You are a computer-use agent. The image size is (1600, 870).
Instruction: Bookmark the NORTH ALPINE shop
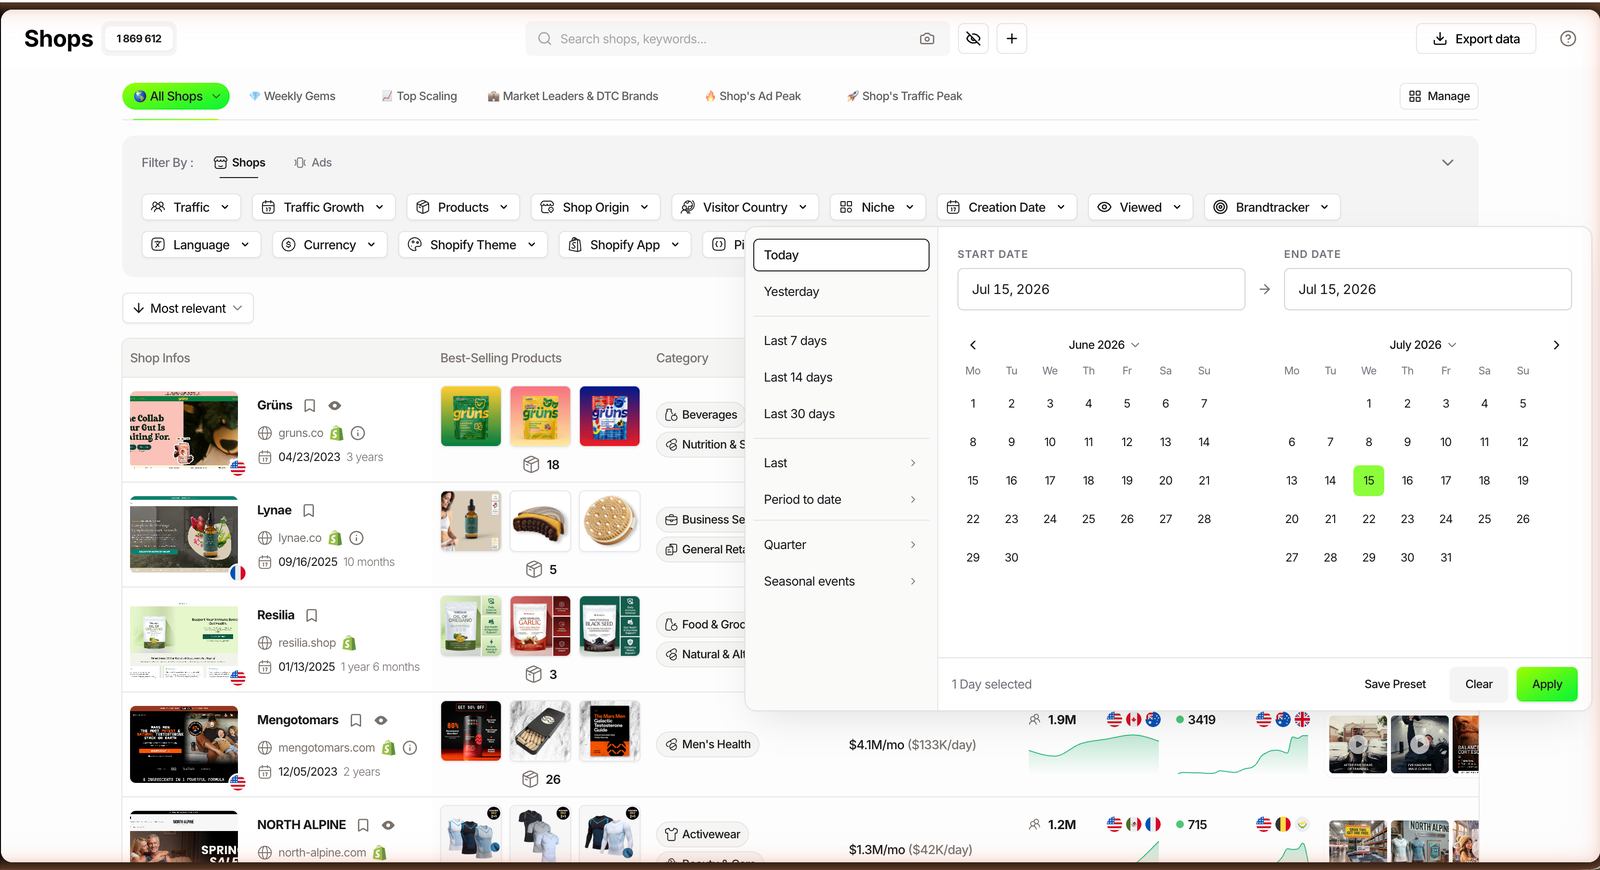pos(363,825)
